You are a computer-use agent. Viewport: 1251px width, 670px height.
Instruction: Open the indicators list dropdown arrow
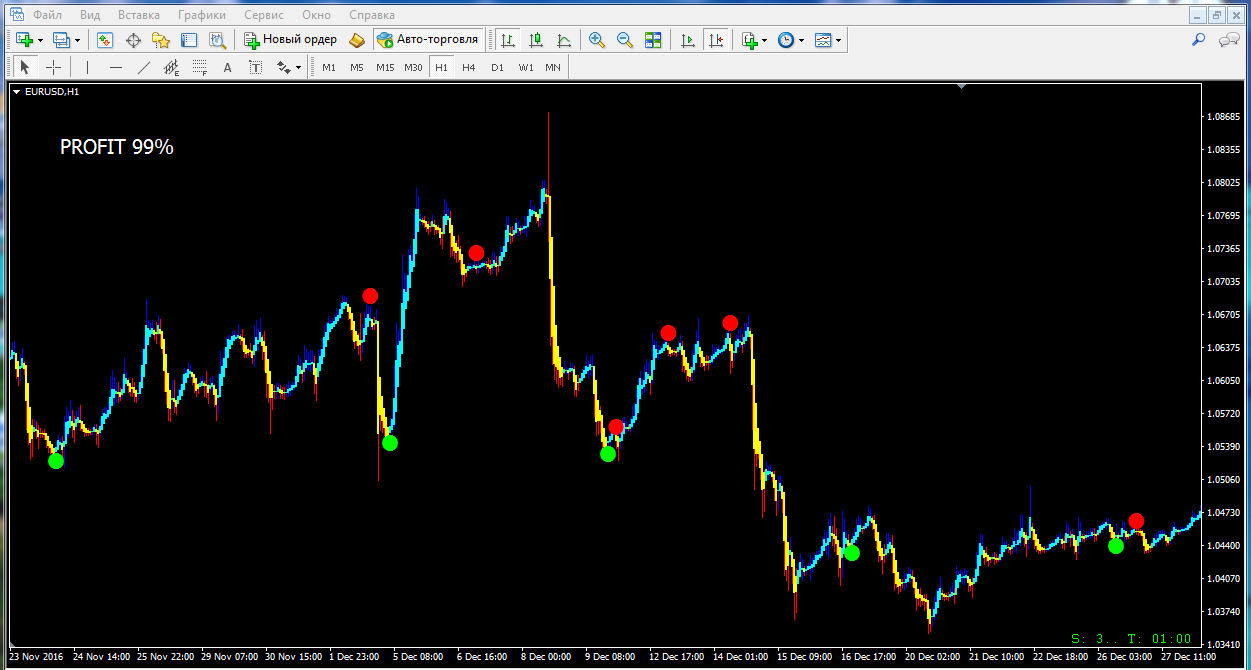tap(765, 41)
